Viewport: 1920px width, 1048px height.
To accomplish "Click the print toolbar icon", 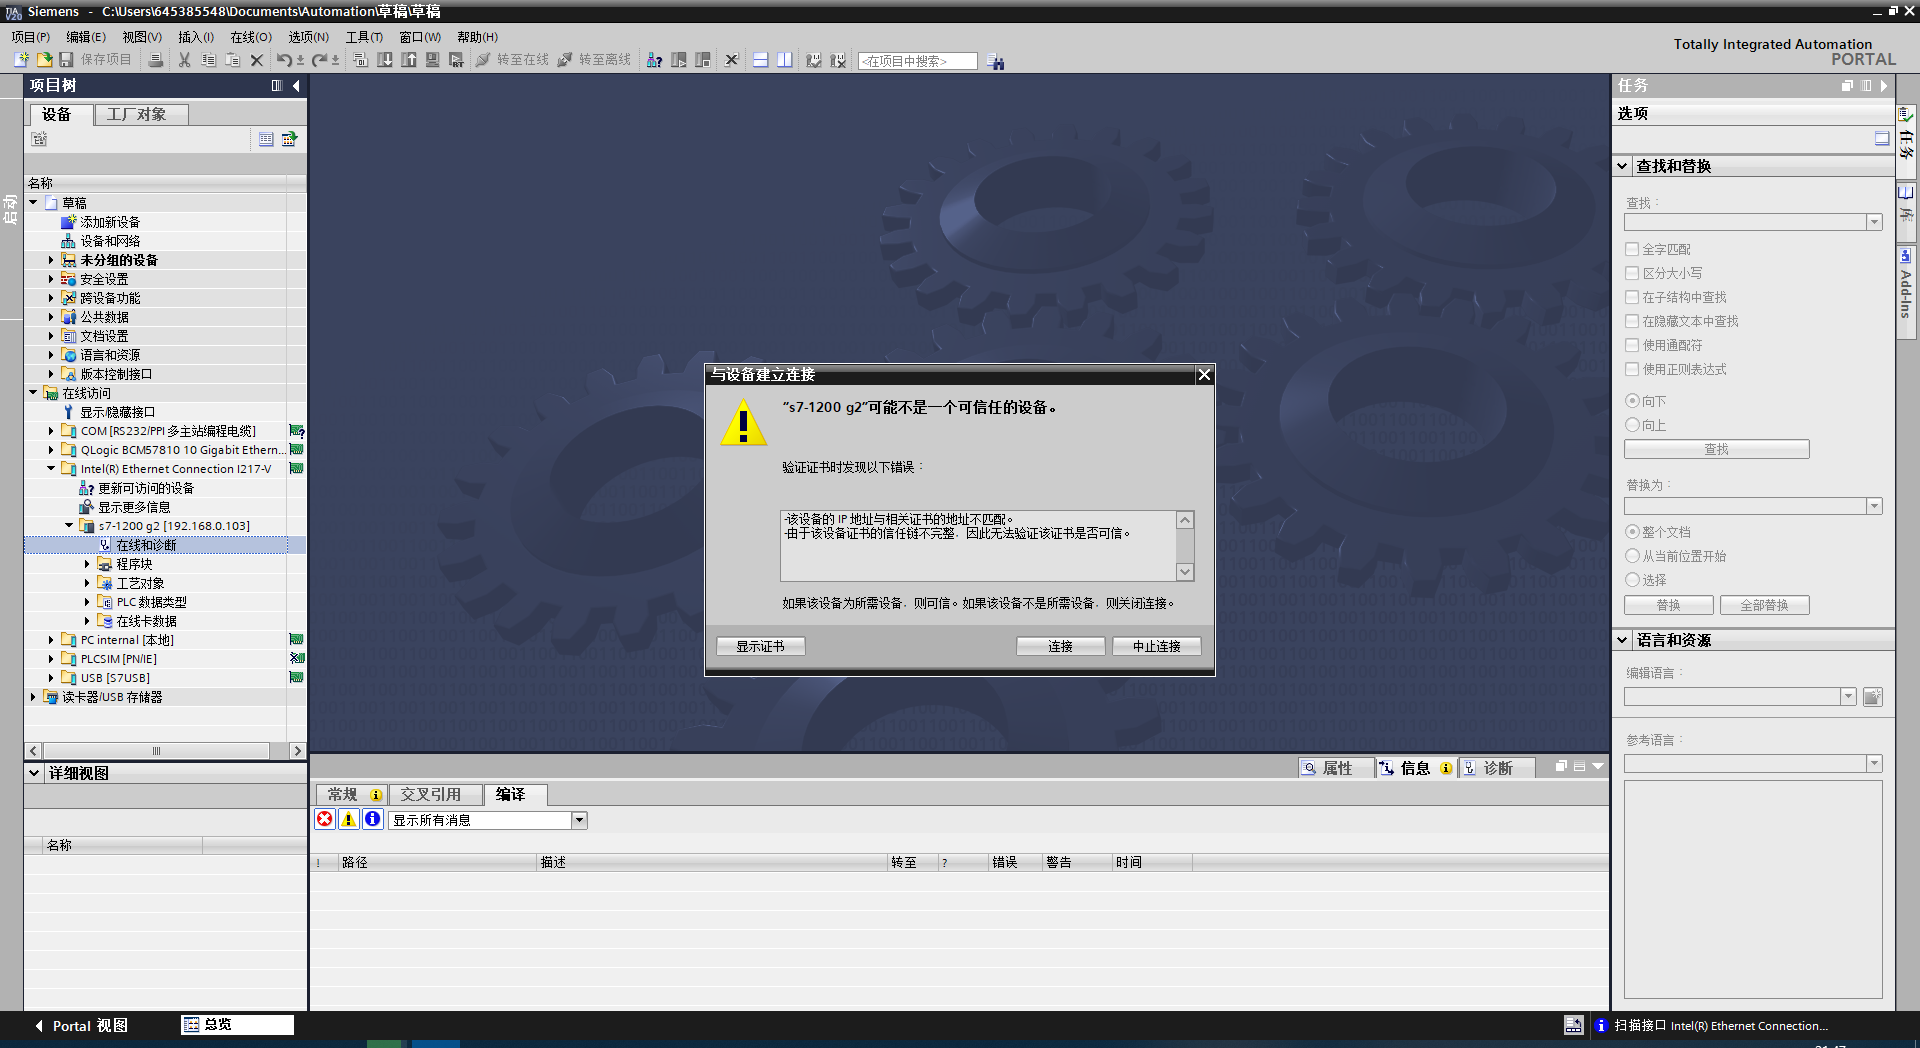I will pyautogui.click(x=156, y=60).
